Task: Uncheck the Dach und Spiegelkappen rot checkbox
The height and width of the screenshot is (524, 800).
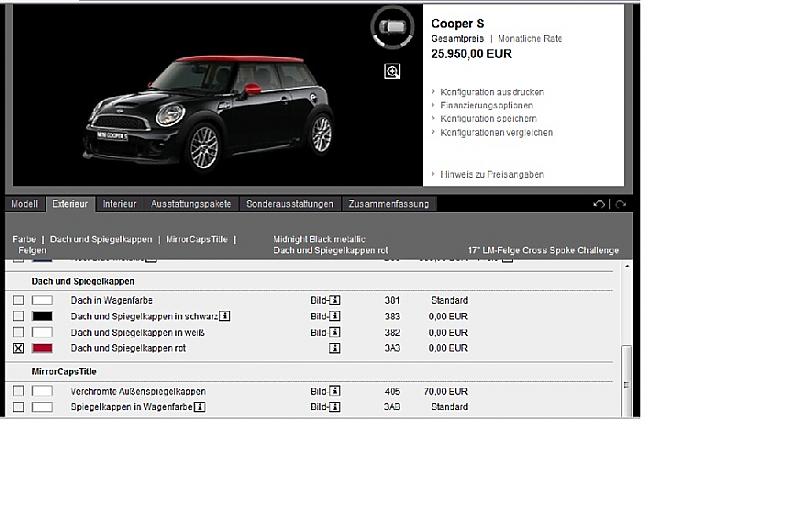Action: (18, 348)
